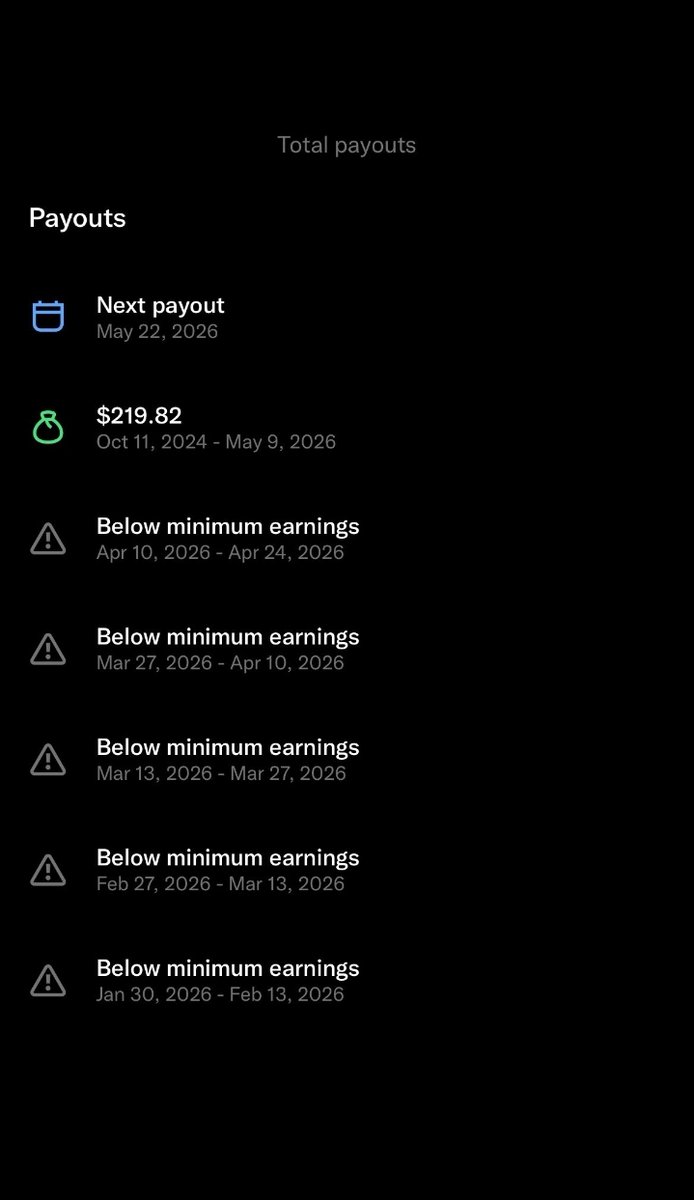This screenshot has height=1200, width=694.
Task: Tap the Mar 13, 2026 - Mar 27, 2026 date text
Action: (x=221, y=774)
